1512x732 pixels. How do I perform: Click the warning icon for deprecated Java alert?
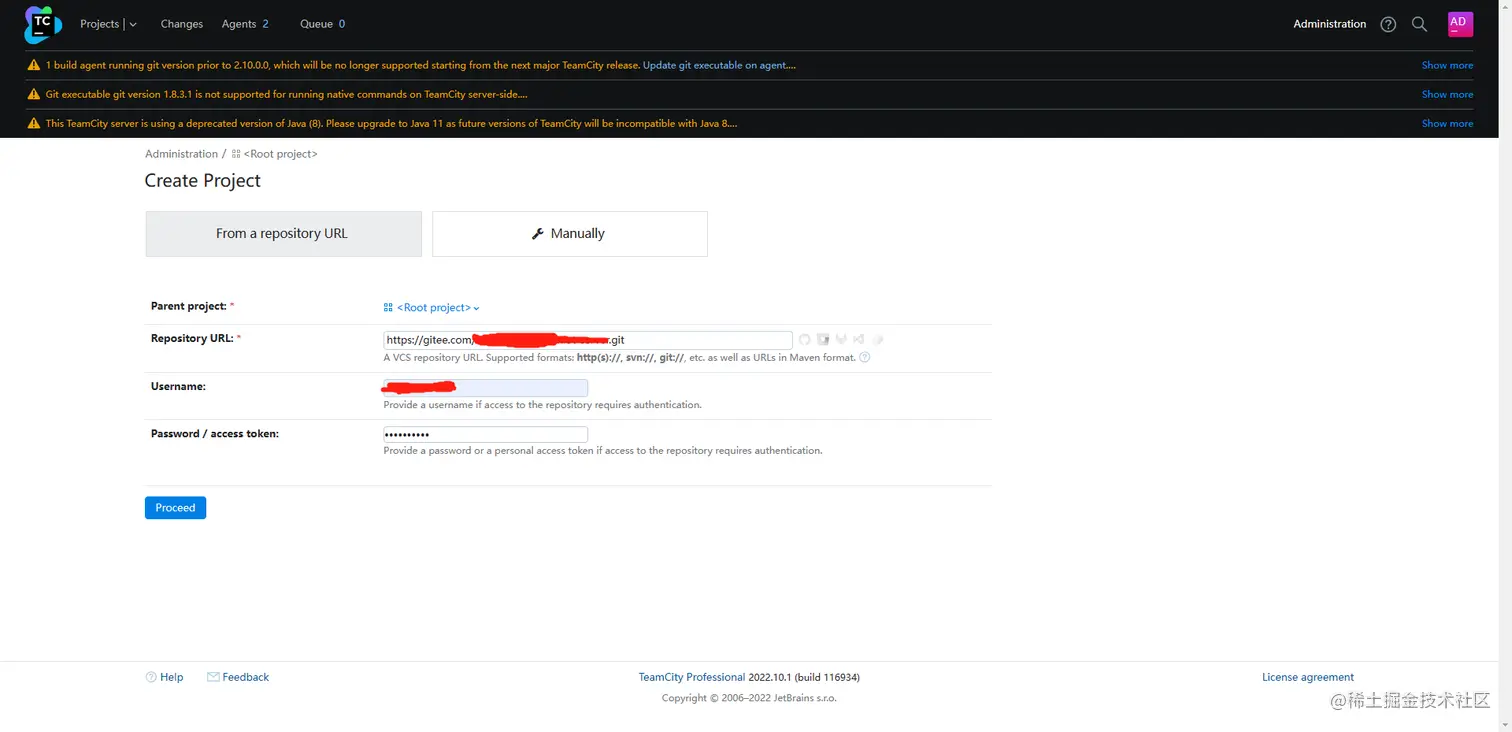pos(34,124)
